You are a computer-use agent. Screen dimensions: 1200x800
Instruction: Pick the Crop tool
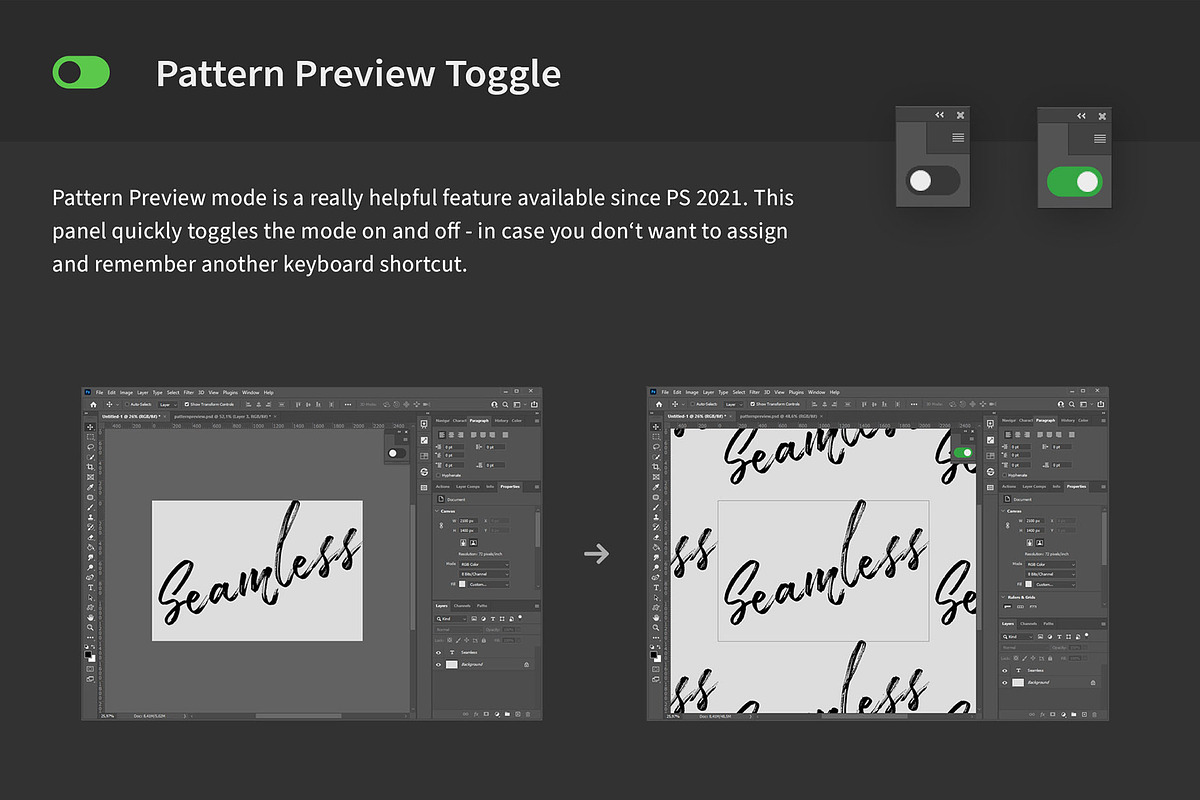coord(89,468)
